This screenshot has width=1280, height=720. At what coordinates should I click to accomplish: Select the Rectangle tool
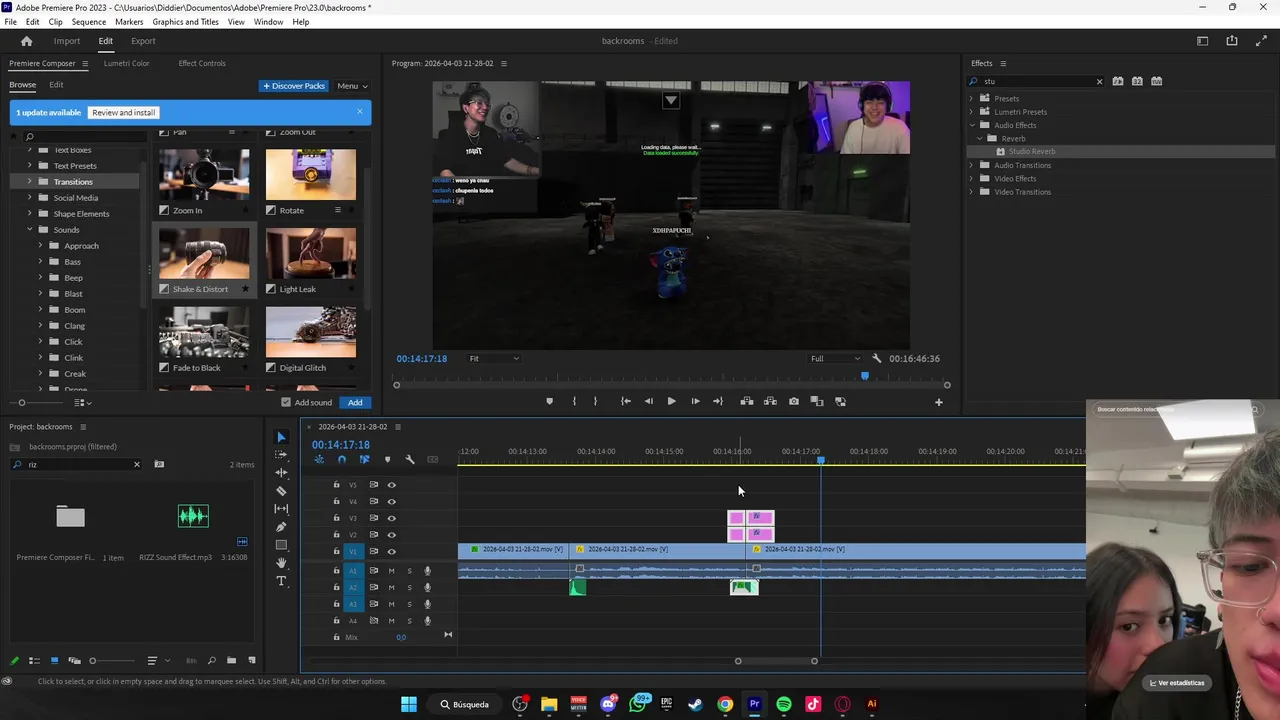click(x=281, y=545)
